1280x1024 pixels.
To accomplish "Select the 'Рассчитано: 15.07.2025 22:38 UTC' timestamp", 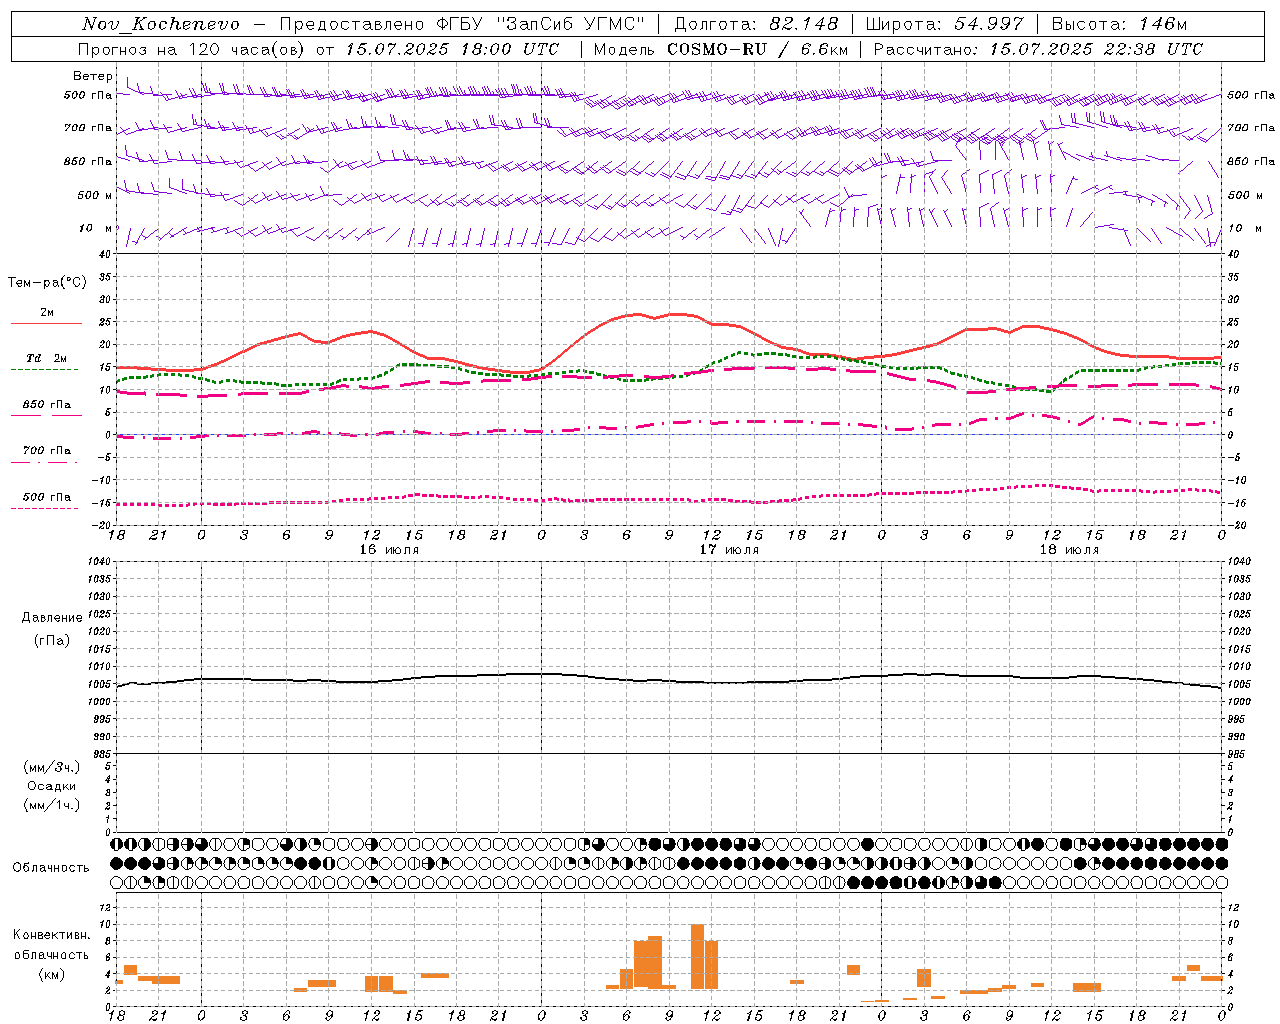I will coord(1038,49).
